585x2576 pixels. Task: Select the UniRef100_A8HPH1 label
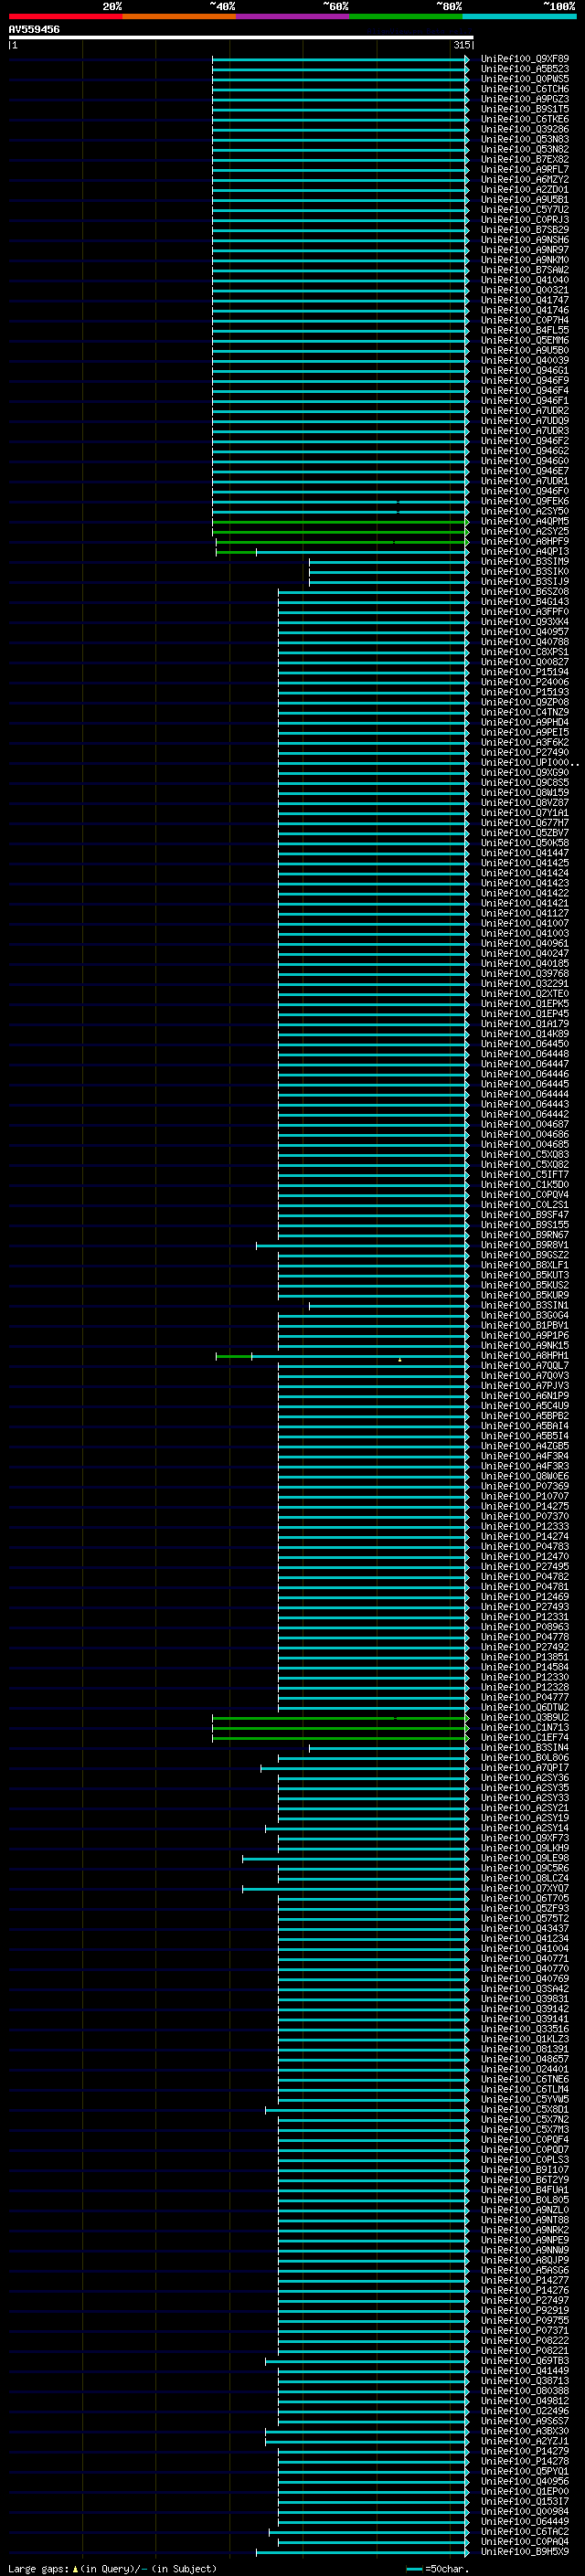[x=525, y=1356]
